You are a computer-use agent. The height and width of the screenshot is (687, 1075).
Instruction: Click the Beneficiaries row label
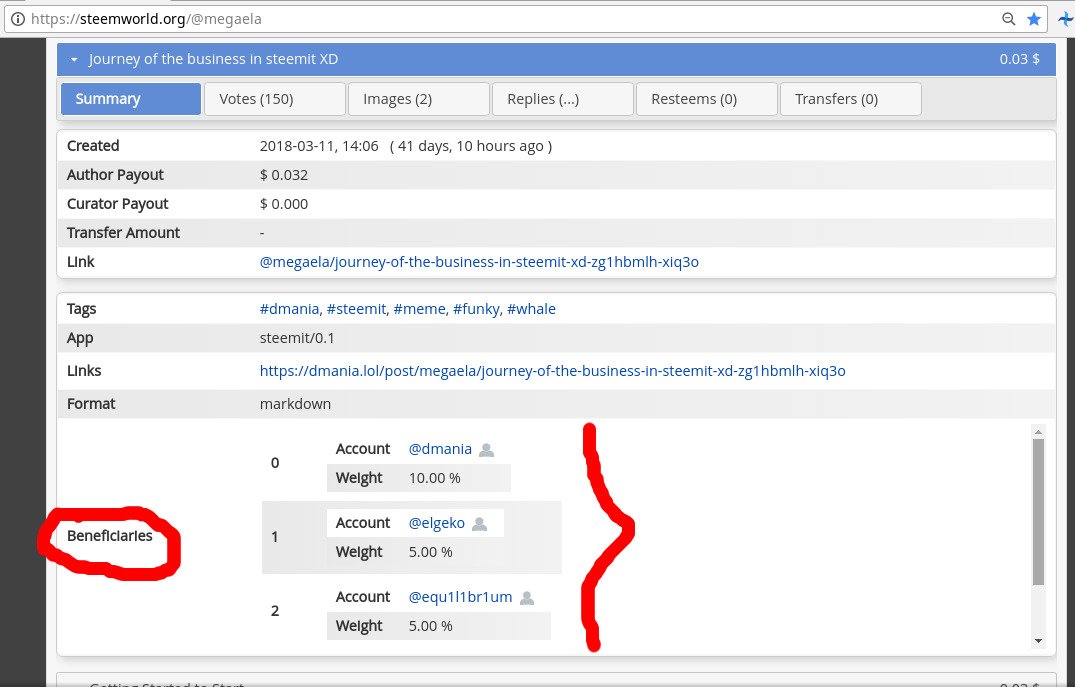pyautogui.click(x=110, y=536)
